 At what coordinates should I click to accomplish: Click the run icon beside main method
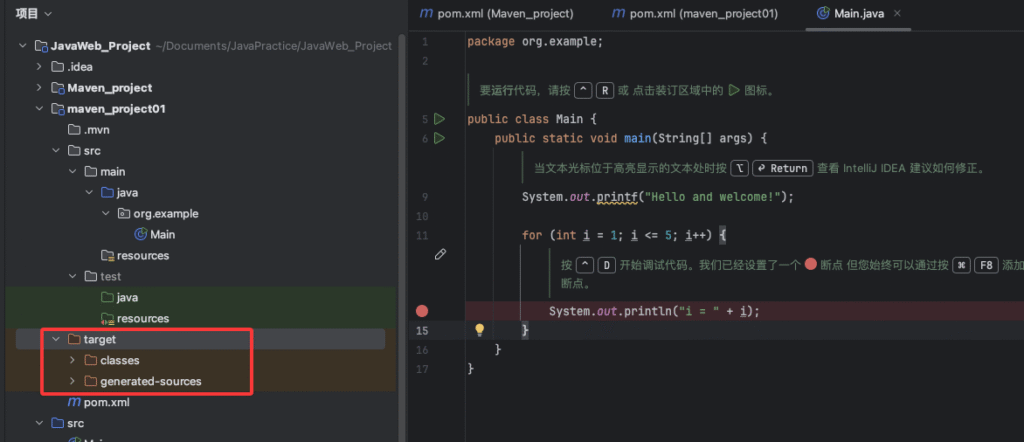tap(438, 138)
